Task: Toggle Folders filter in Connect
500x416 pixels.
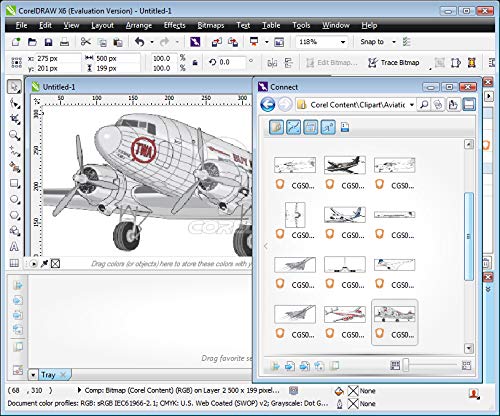Action: 276,127
